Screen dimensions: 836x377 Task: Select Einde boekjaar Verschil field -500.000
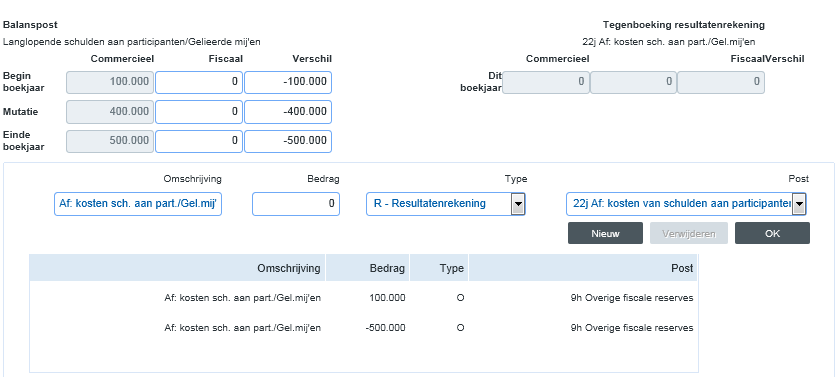coord(288,141)
